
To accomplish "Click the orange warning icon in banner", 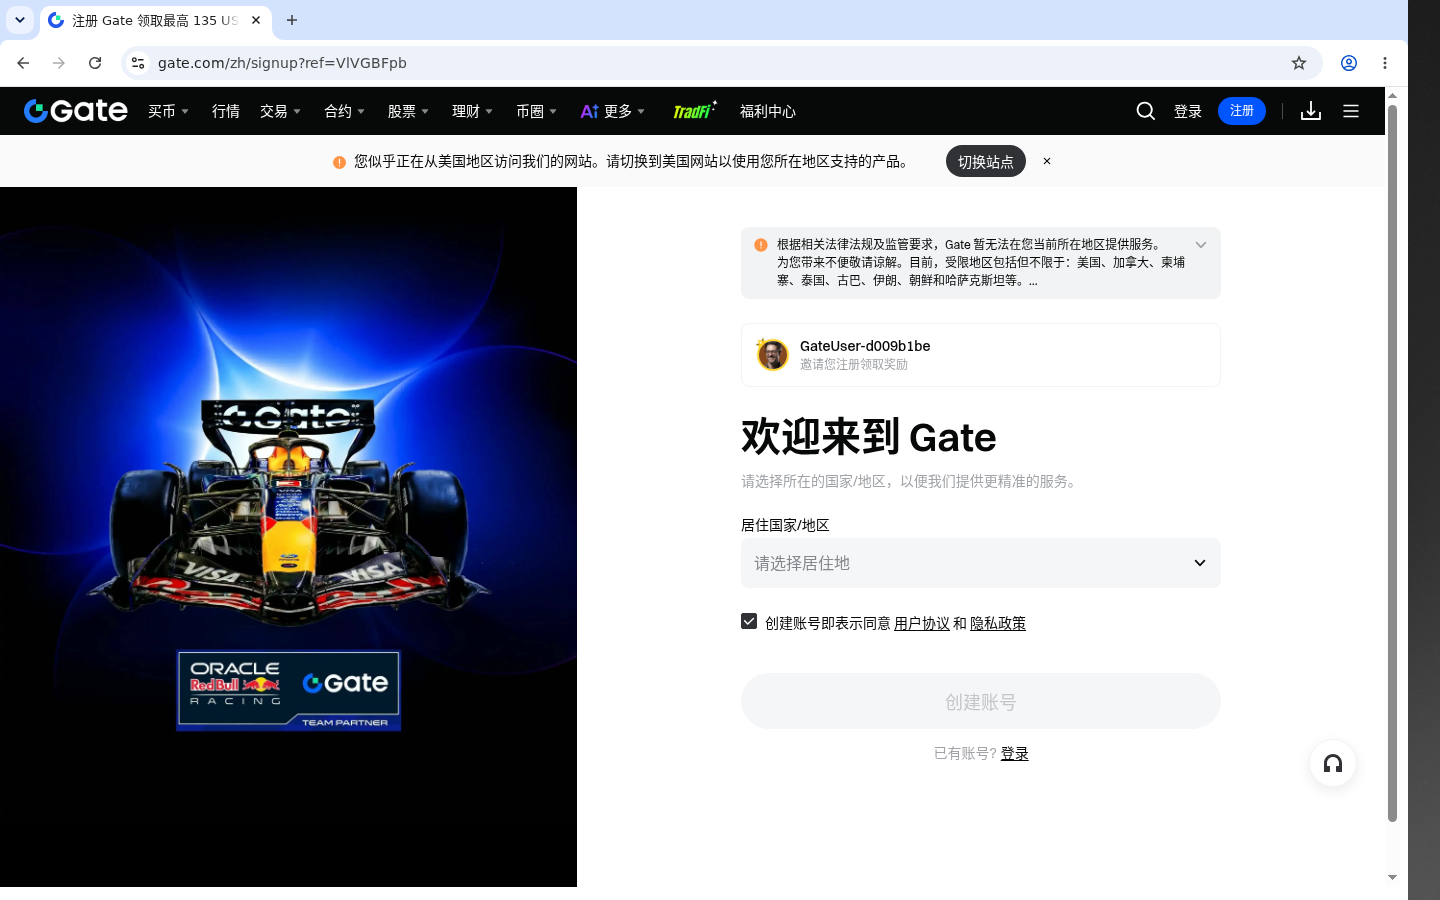I will click(339, 162).
